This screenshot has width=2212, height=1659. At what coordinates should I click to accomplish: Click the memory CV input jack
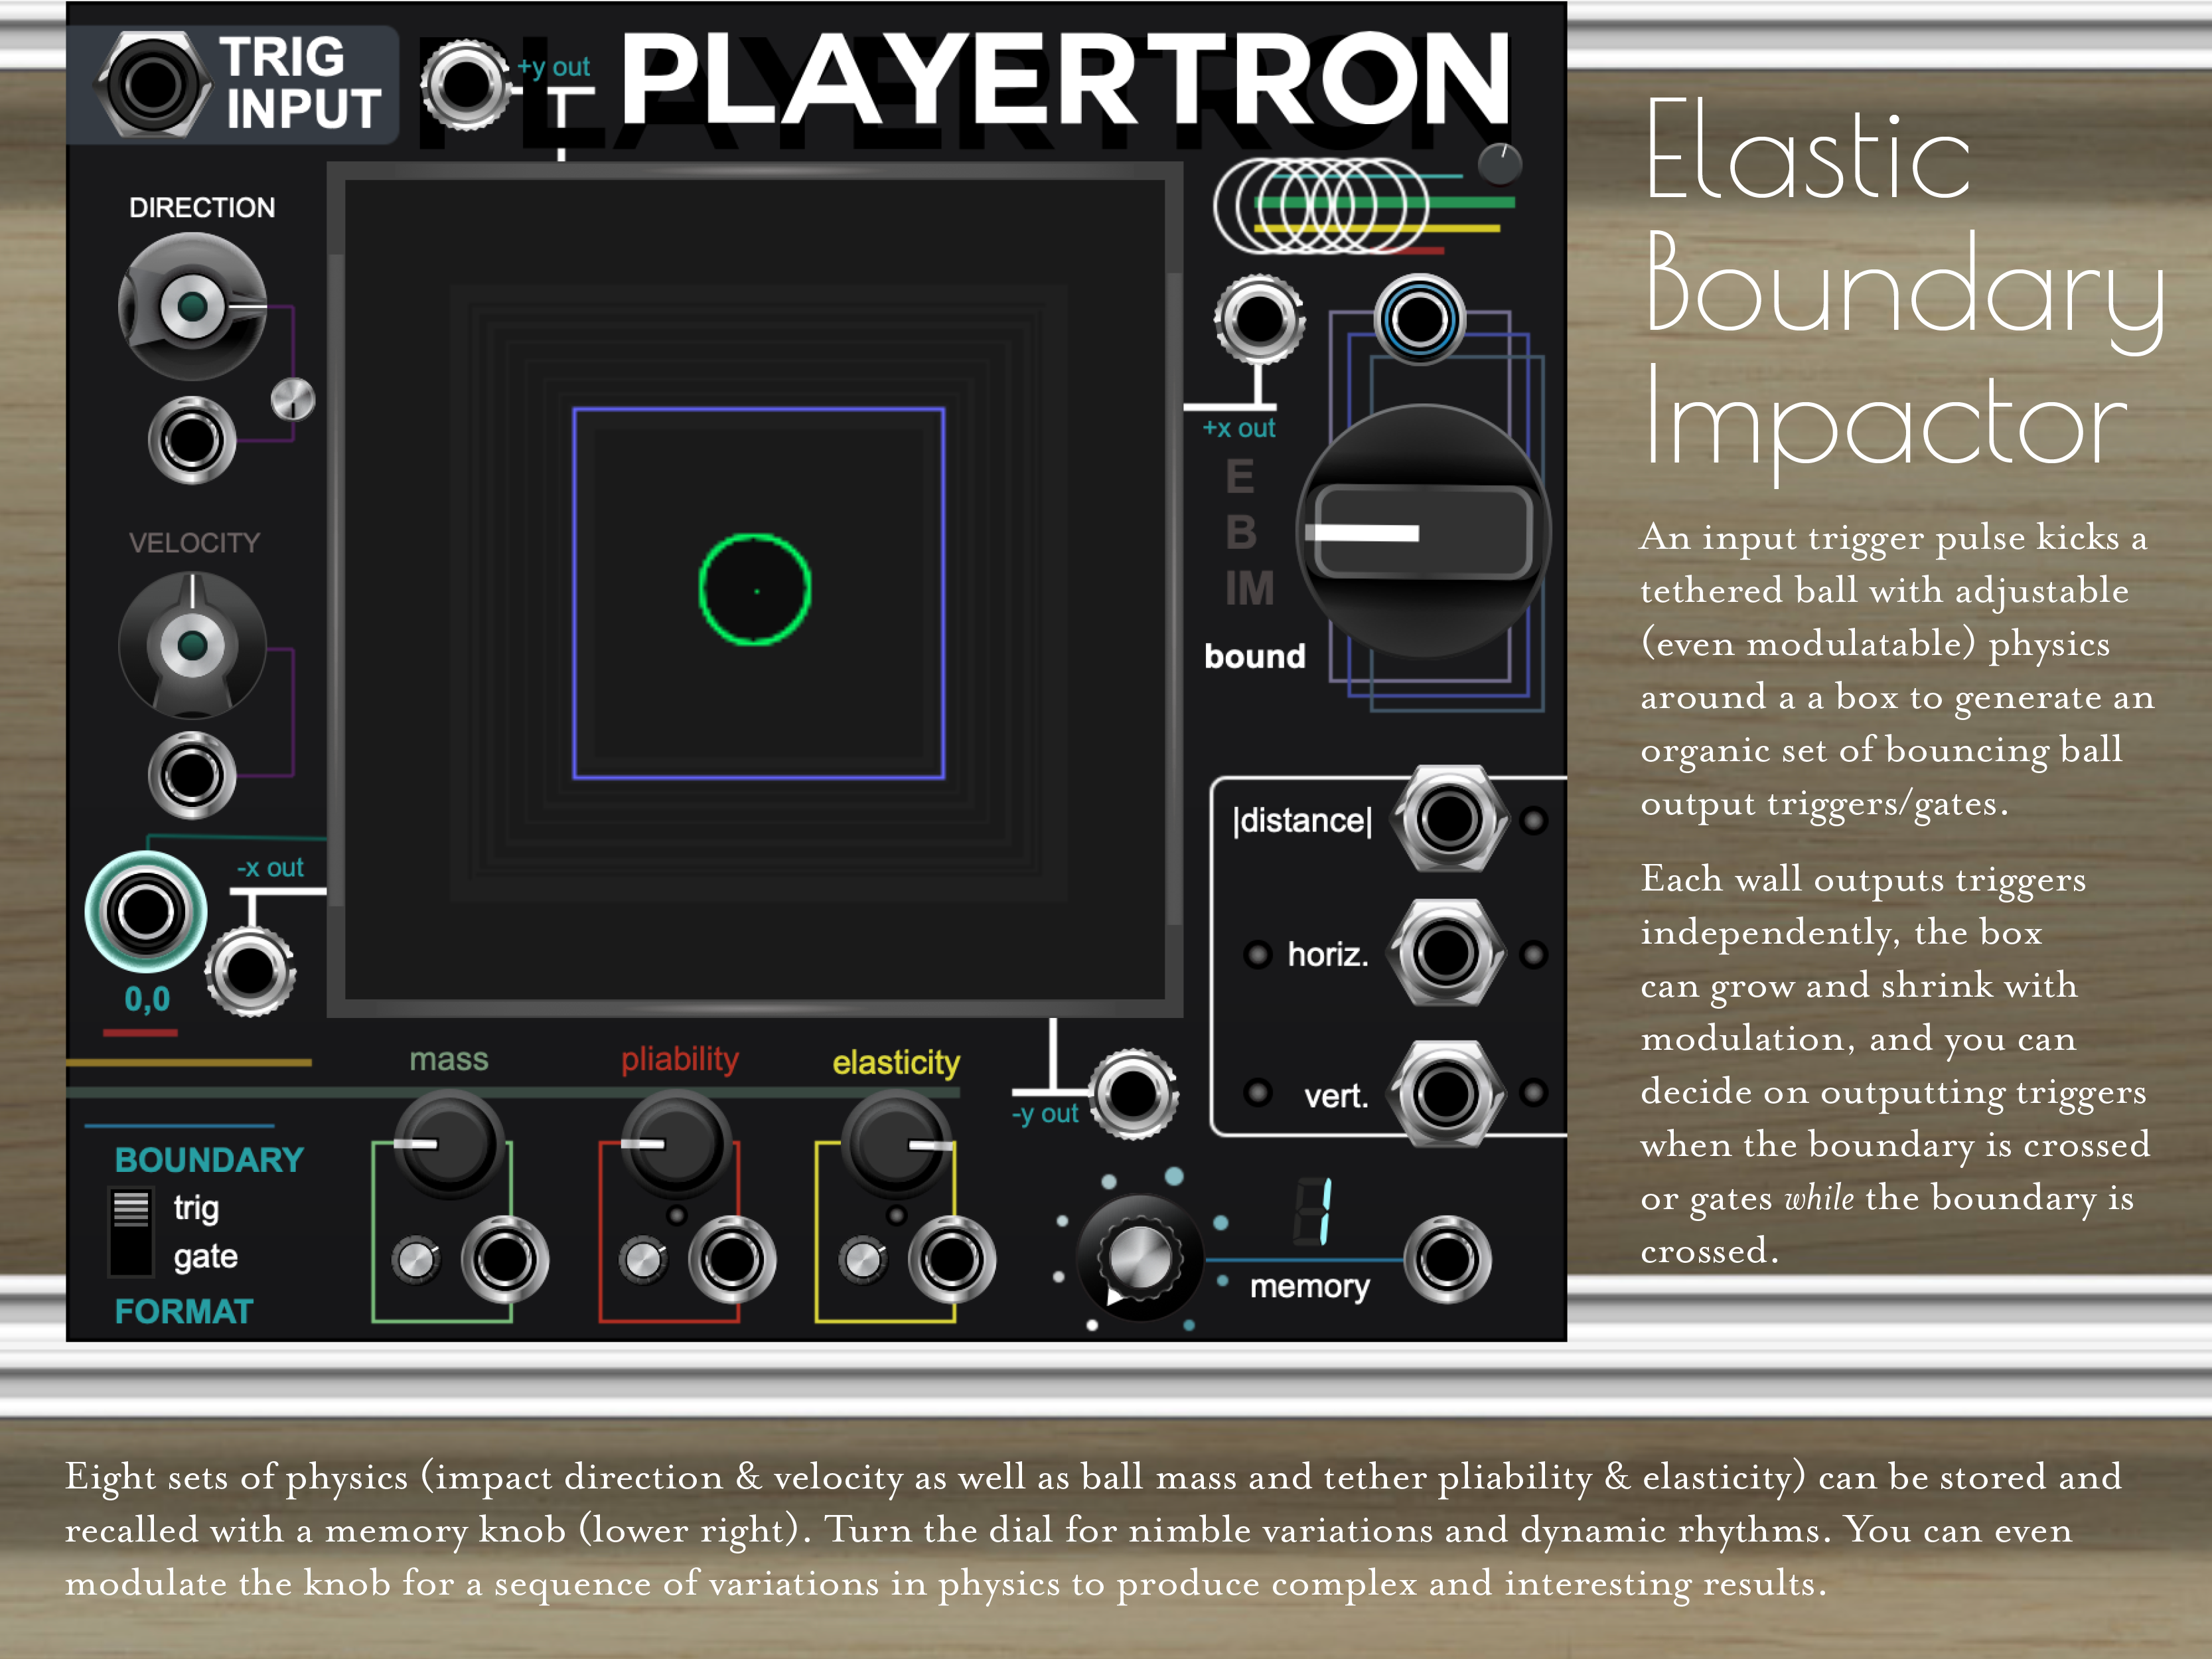[1447, 1259]
